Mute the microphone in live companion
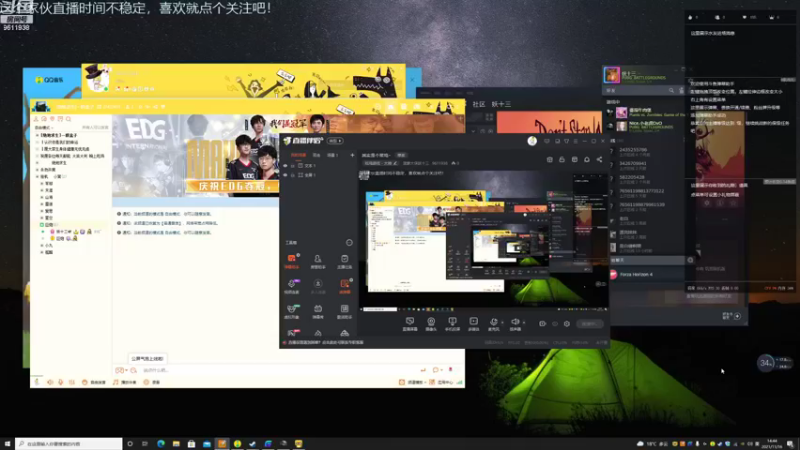The image size is (800, 450). 493,322
